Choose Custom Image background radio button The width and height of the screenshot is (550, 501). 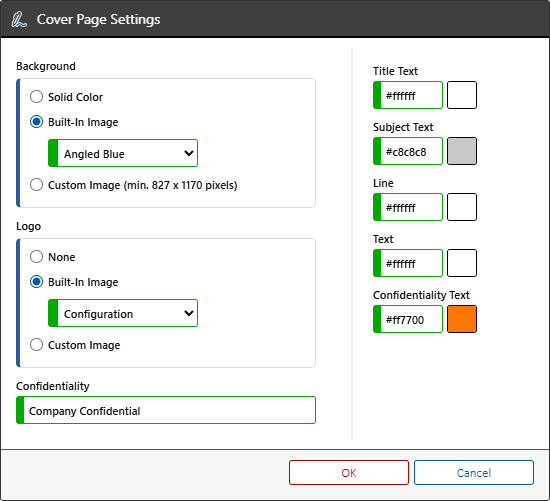pos(36,185)
